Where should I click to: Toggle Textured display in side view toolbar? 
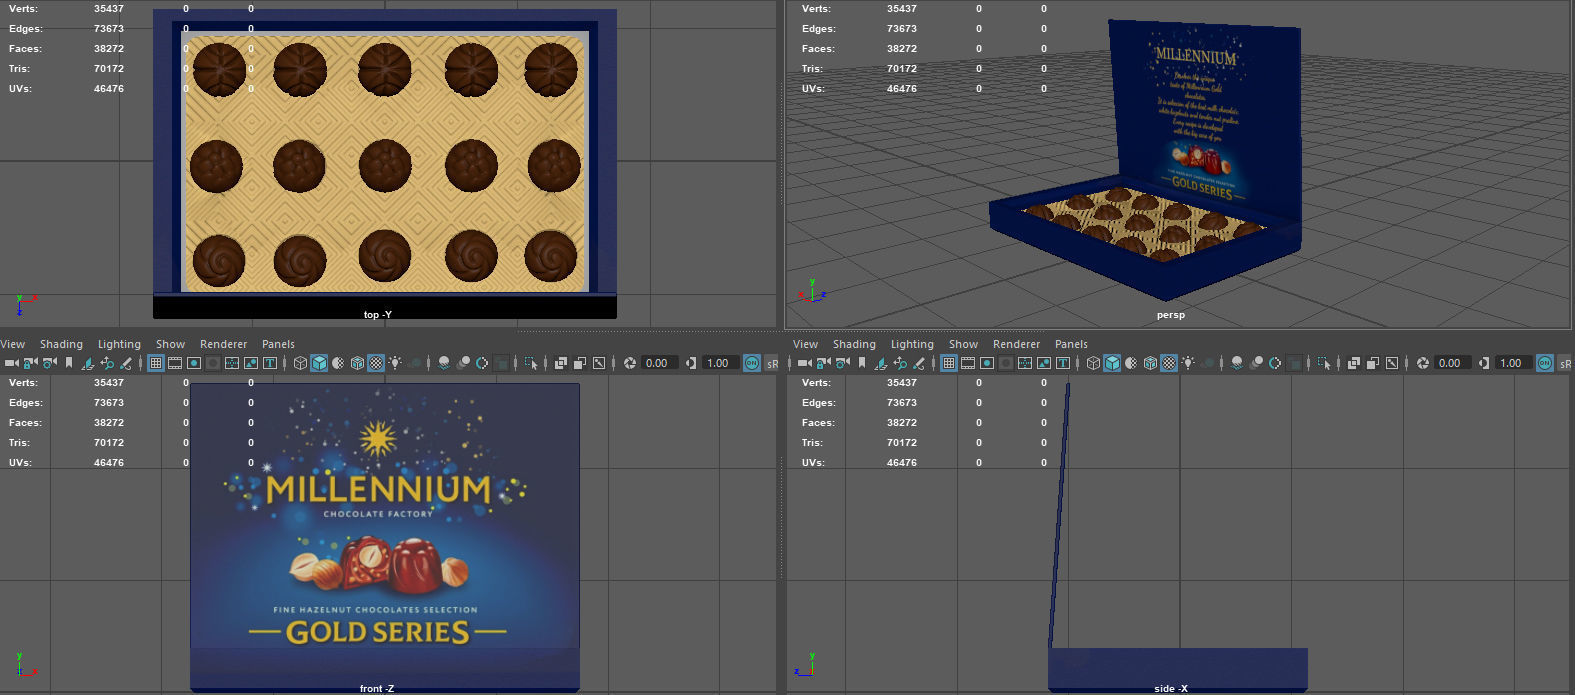tap(1168, 363)
